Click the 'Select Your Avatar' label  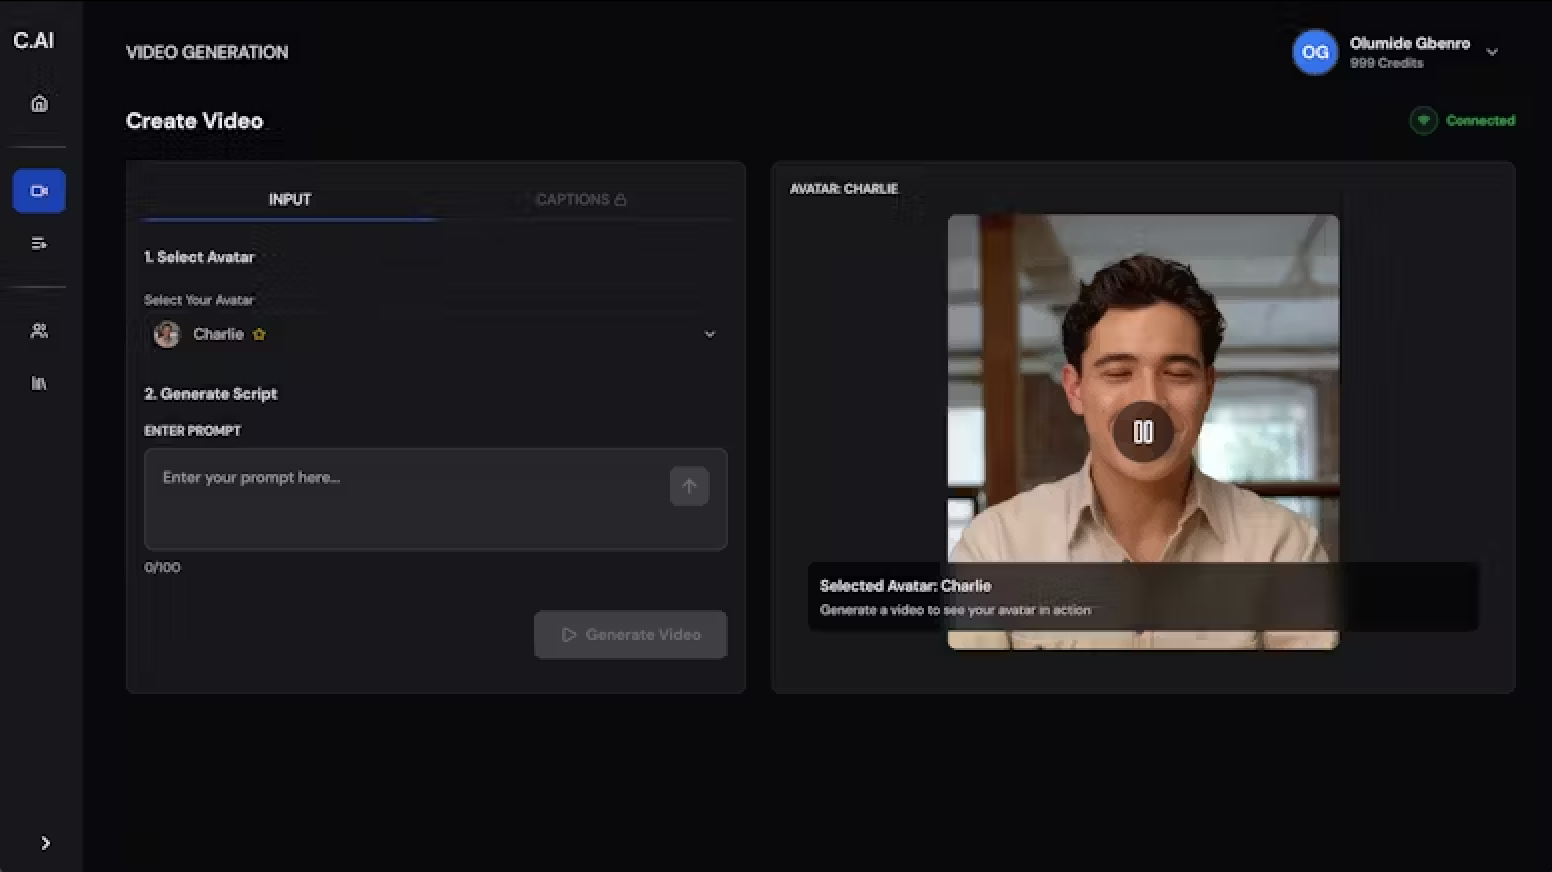click(x=199, y=300)
